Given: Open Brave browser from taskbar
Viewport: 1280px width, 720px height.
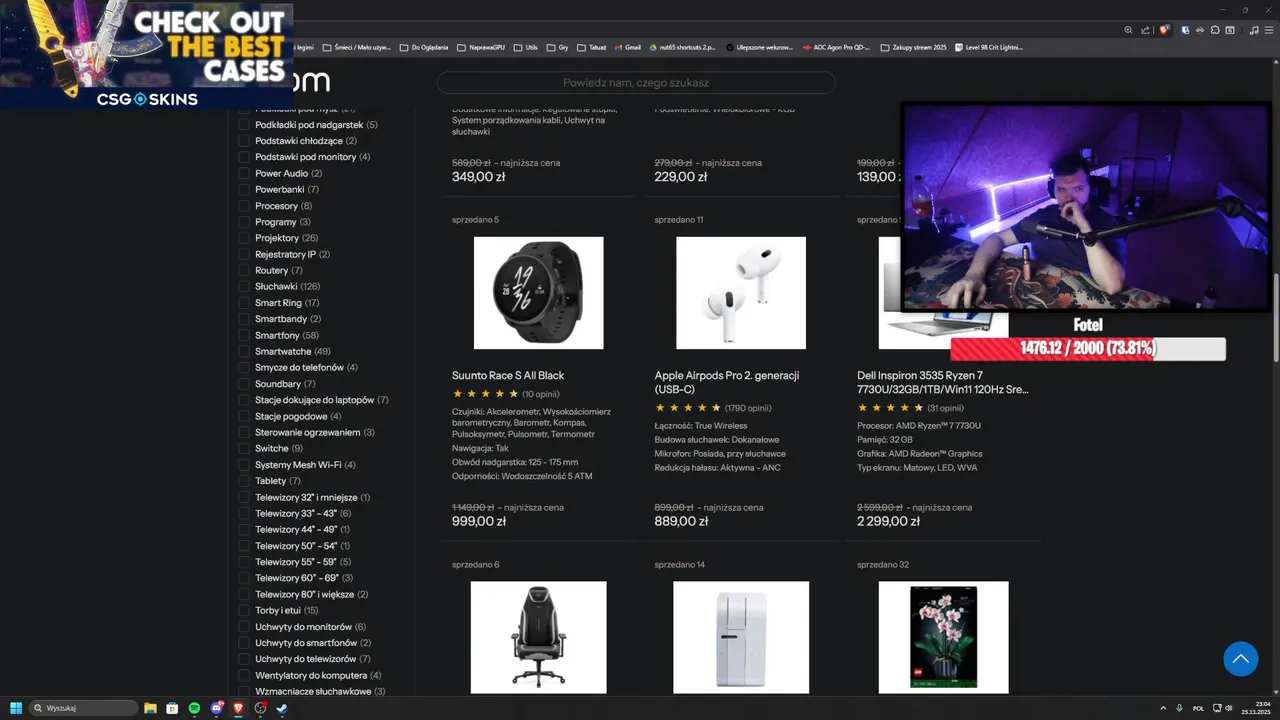Looking at the screenshot, I should tap(238, 708).
